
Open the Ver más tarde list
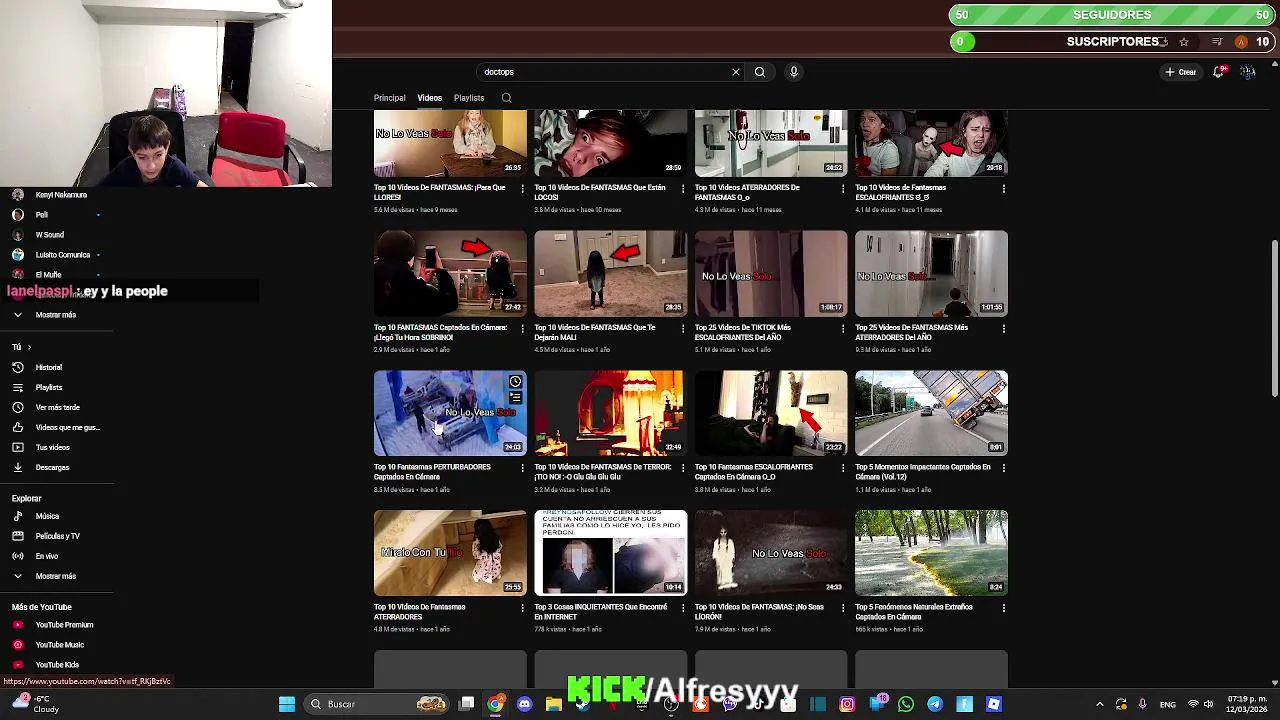click(x=57, y=407)
